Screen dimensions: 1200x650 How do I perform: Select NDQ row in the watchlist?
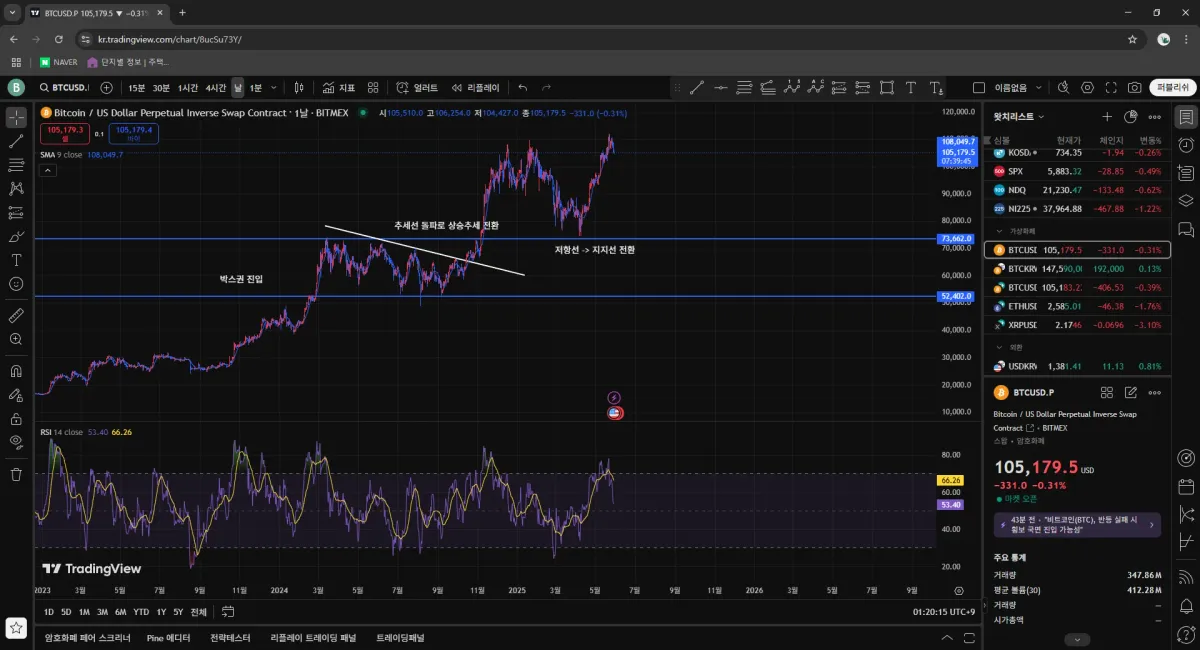[x=1077, y=190]
